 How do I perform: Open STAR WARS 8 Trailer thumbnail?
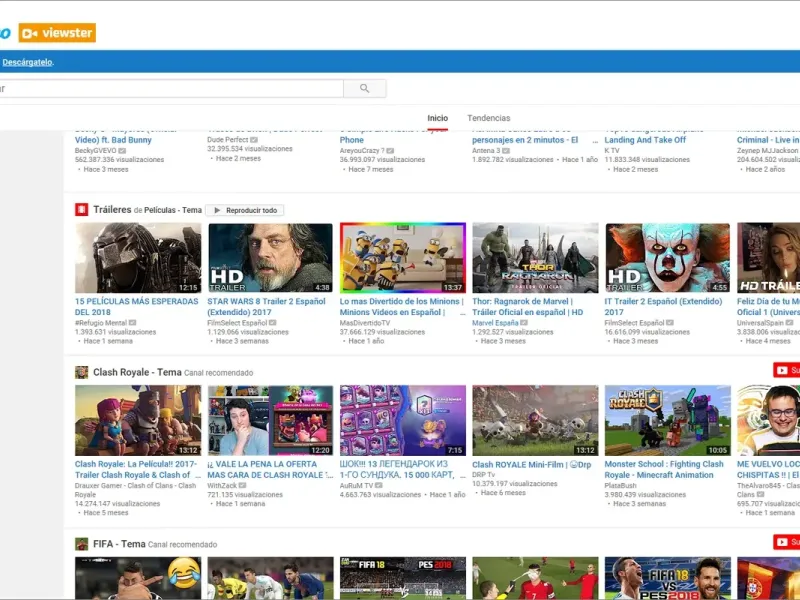pyautogui.click(x=270, y=257)
